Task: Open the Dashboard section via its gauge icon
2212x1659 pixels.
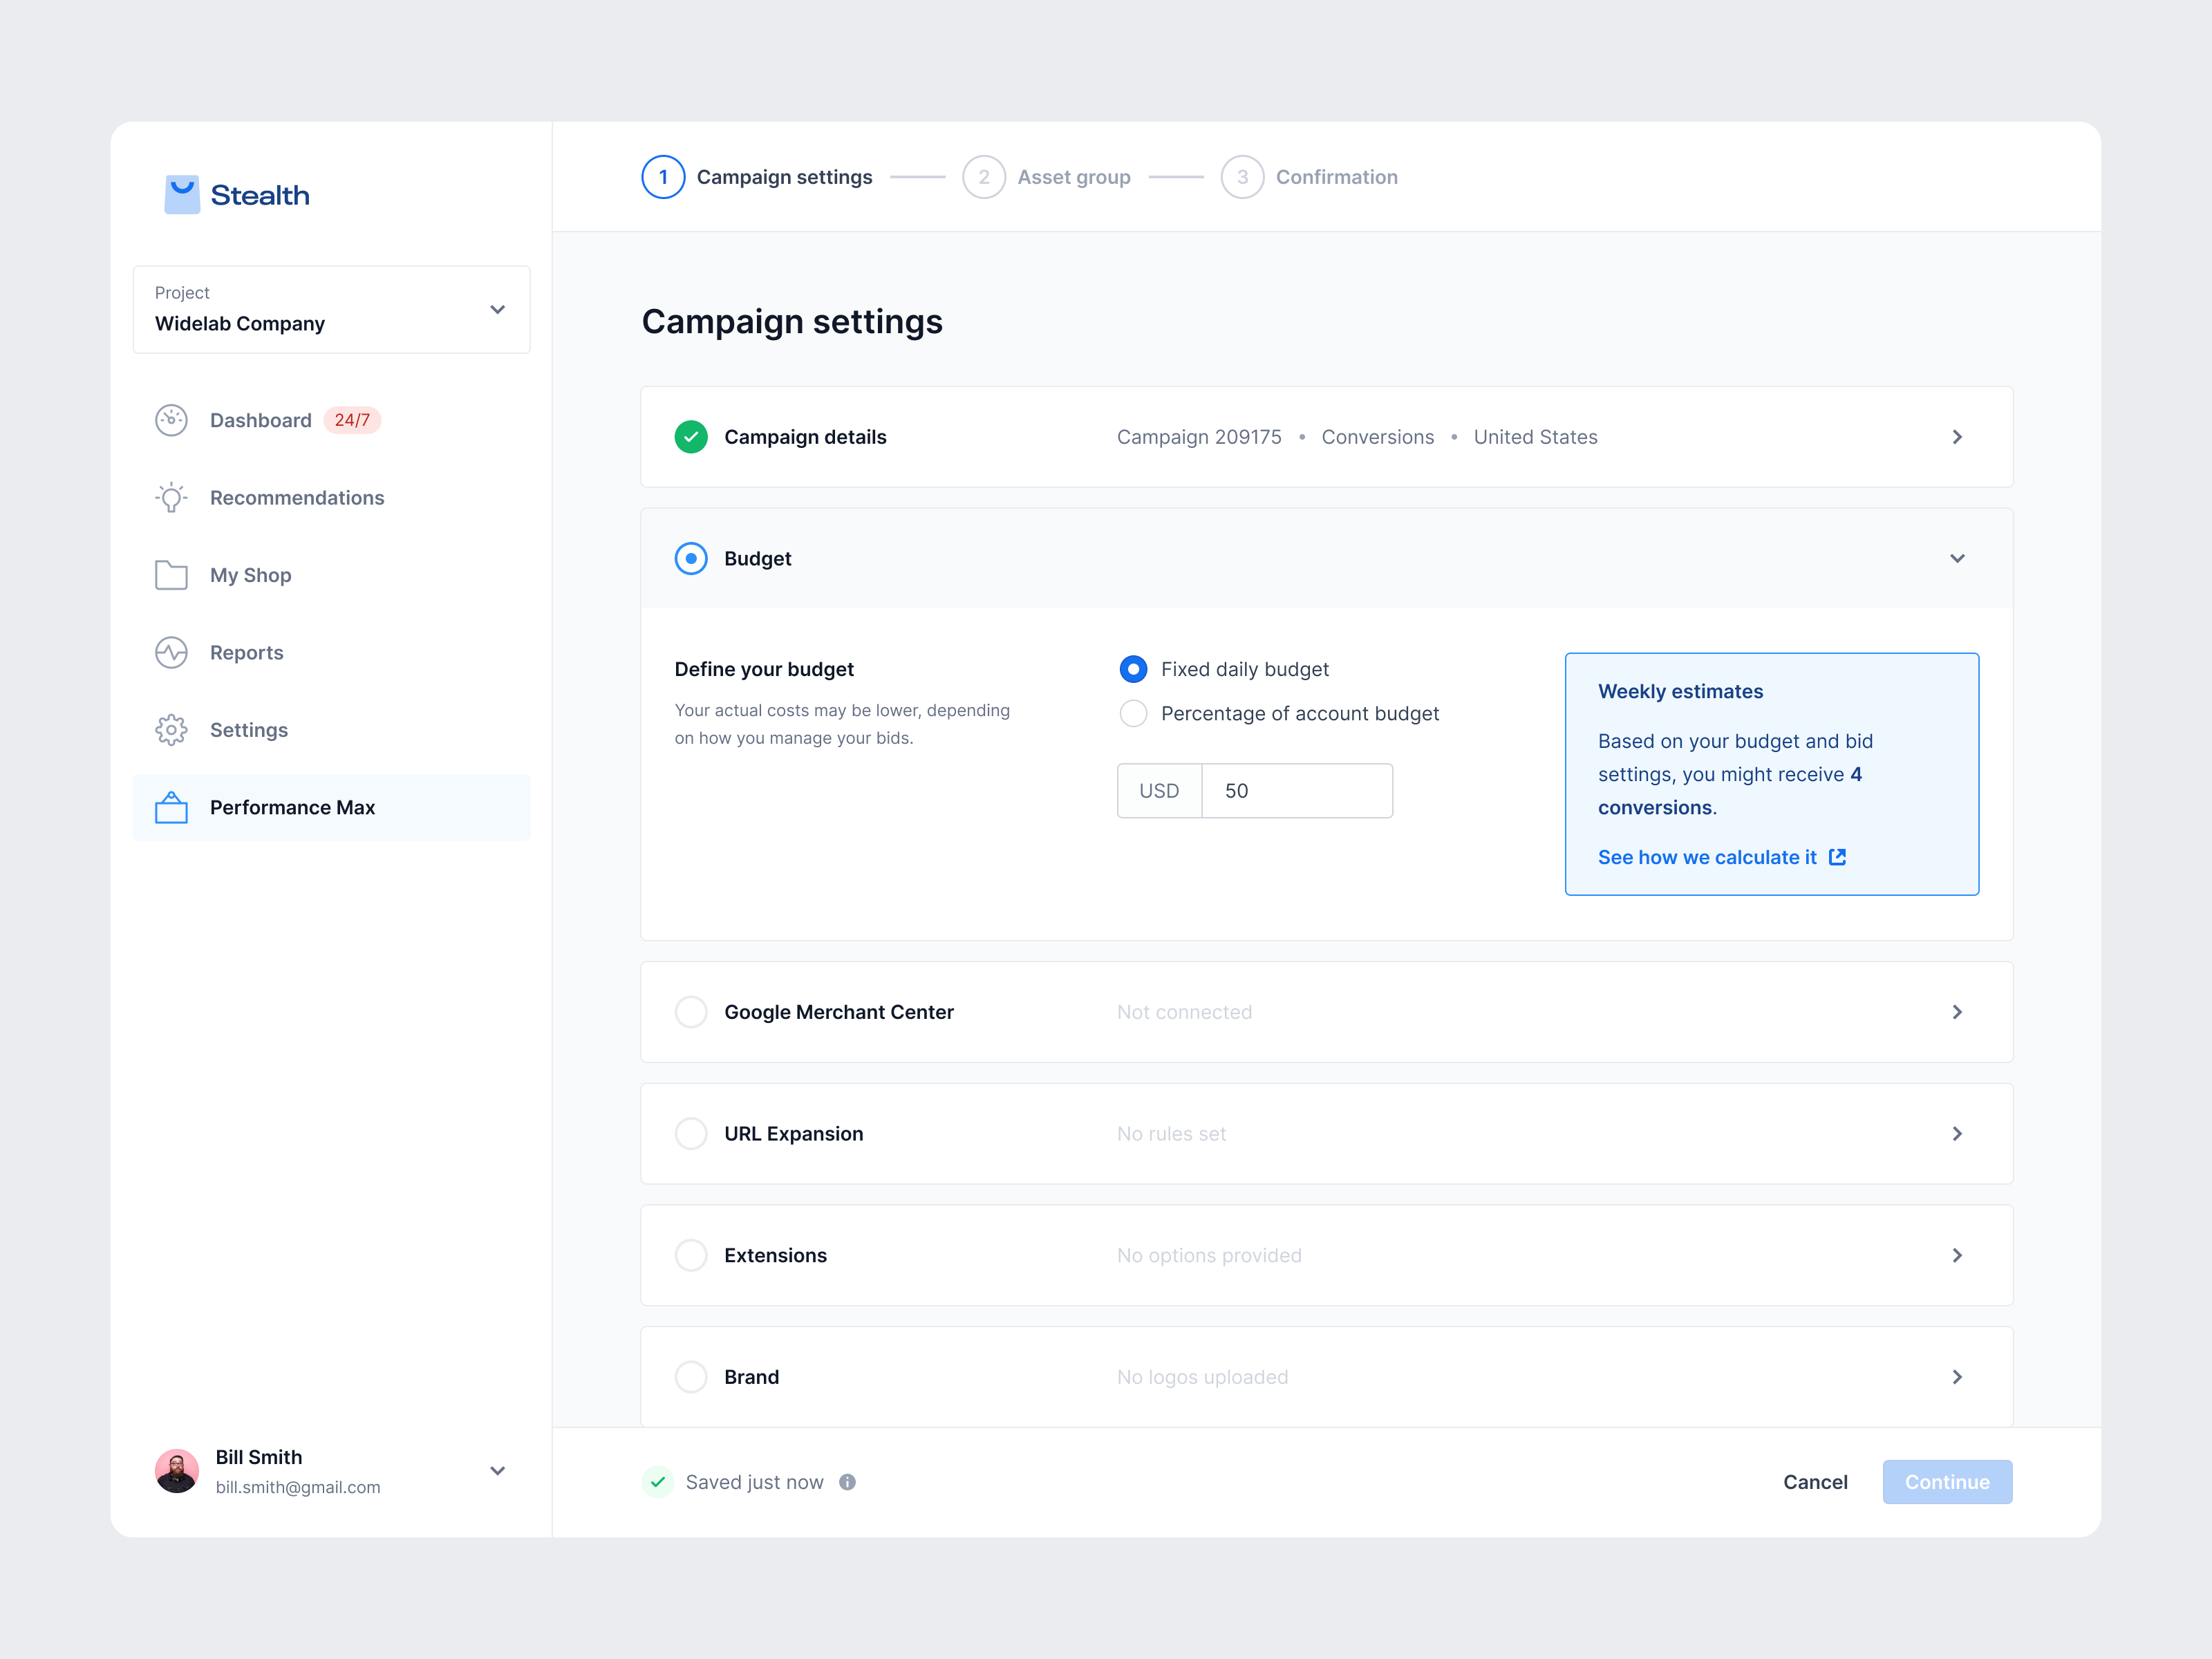Action: [x=172, y=420]
